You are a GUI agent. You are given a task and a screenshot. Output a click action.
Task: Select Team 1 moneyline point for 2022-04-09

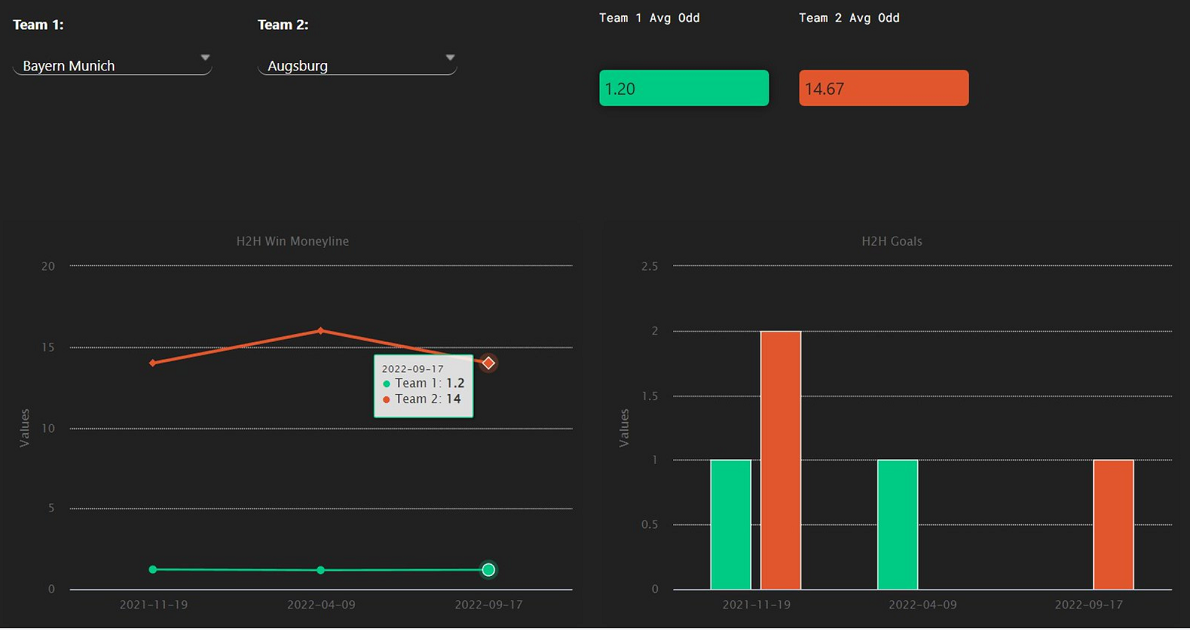[x=320, y=570]
